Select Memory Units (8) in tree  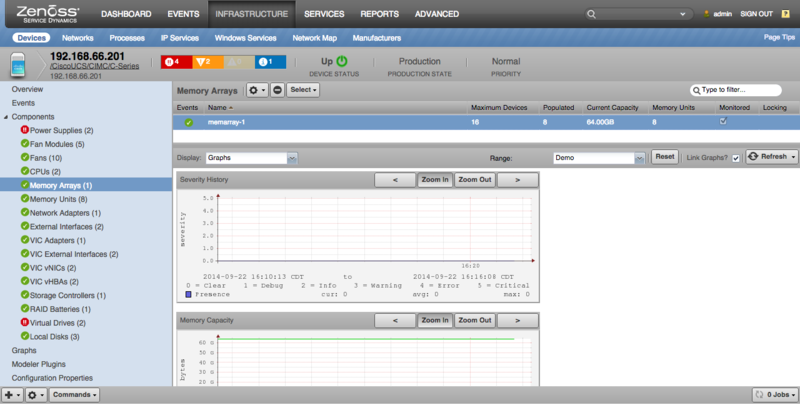coord(58,199)
